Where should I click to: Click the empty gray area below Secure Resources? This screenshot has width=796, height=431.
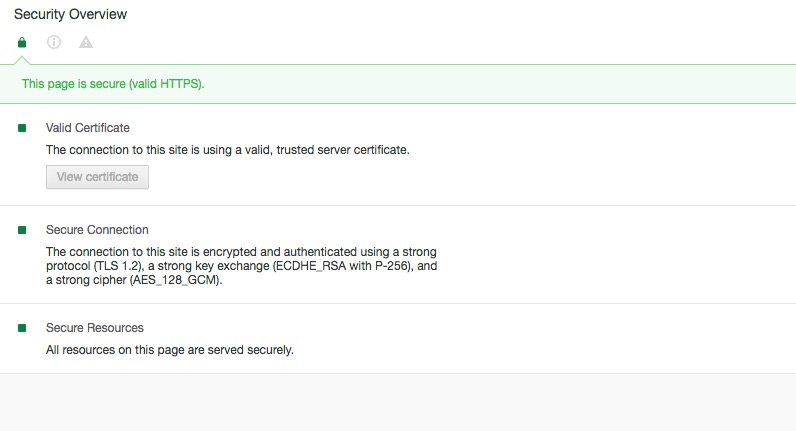(398, 403)
